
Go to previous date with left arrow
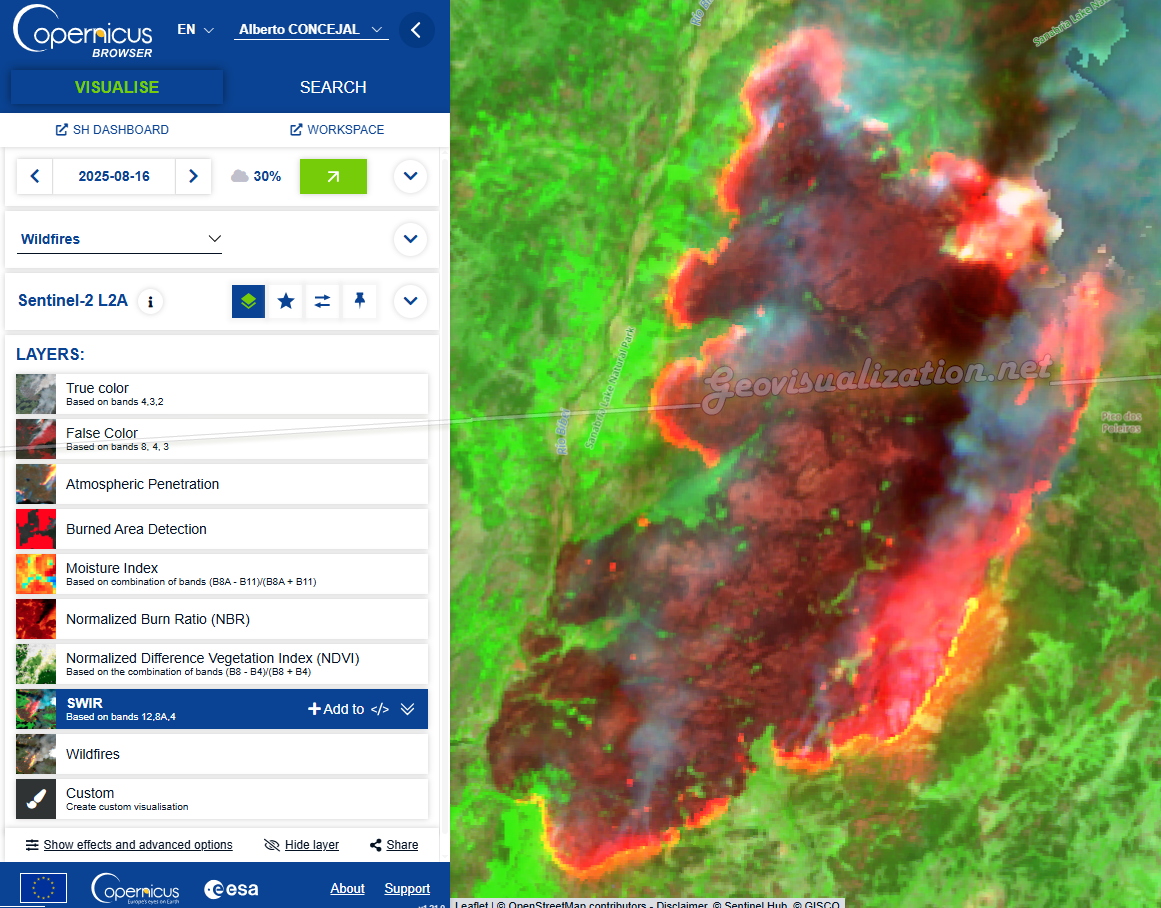click(35, 176)
